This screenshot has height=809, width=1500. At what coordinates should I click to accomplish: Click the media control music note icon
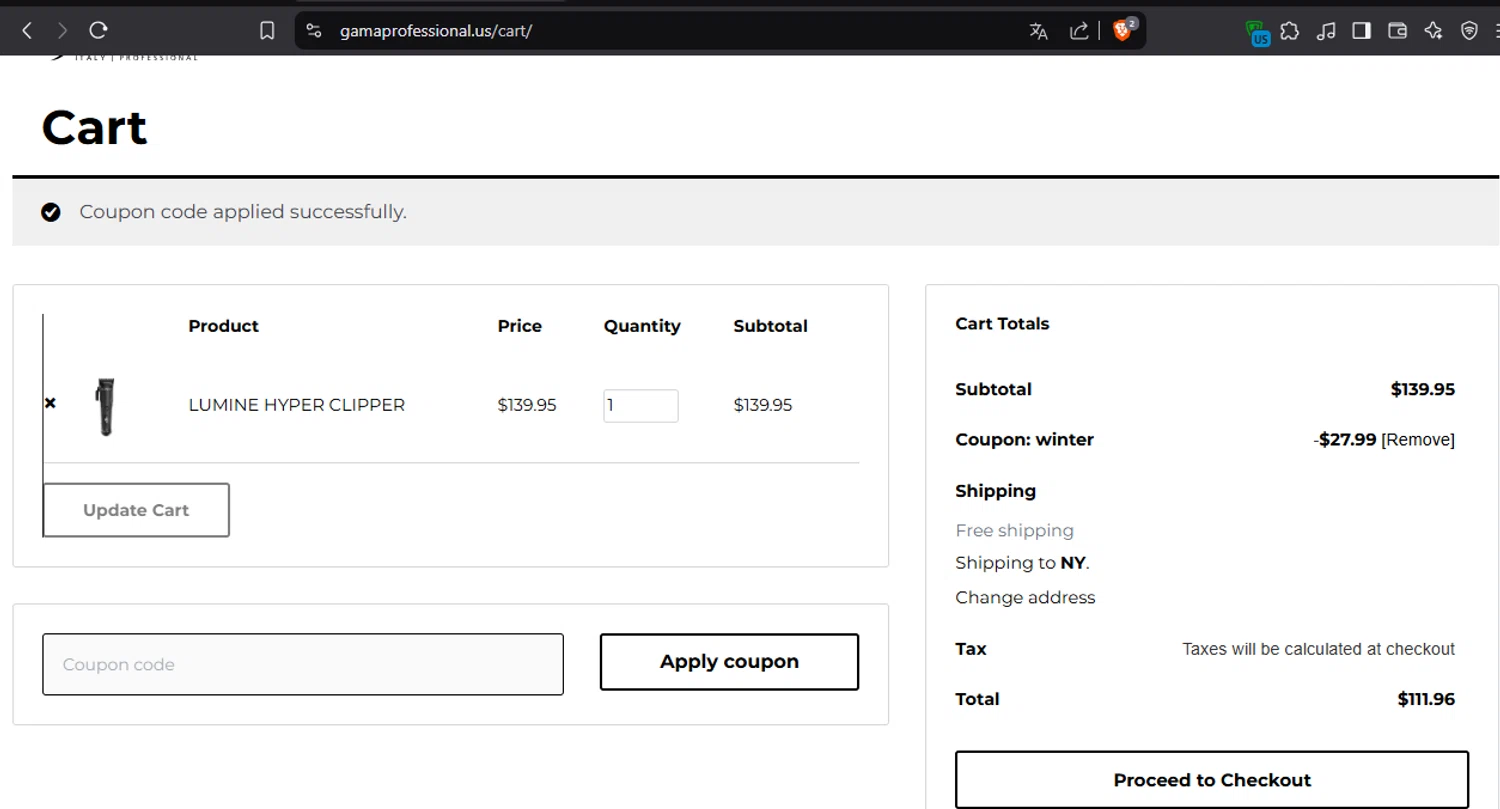tap(1326, 31)
